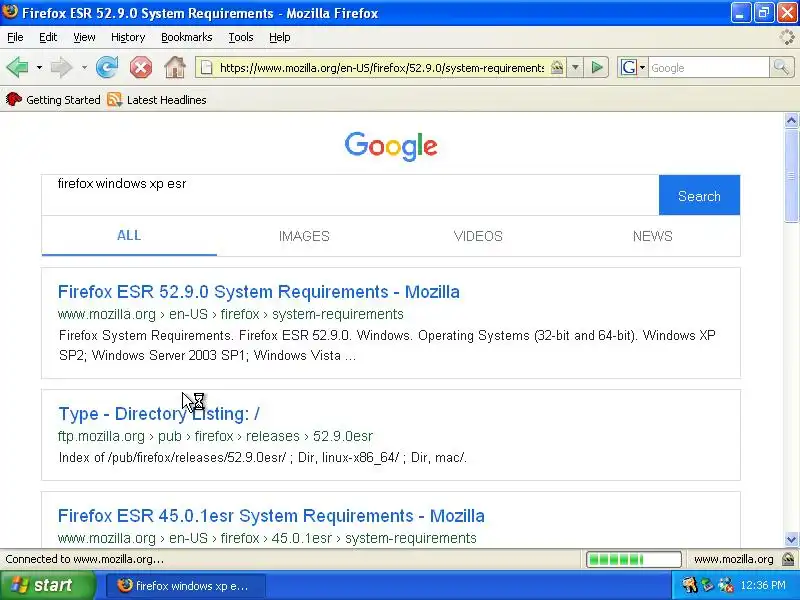800x600 pixels.
Task: Open the Type - Directory Listing result
Action: pos(159,414)
